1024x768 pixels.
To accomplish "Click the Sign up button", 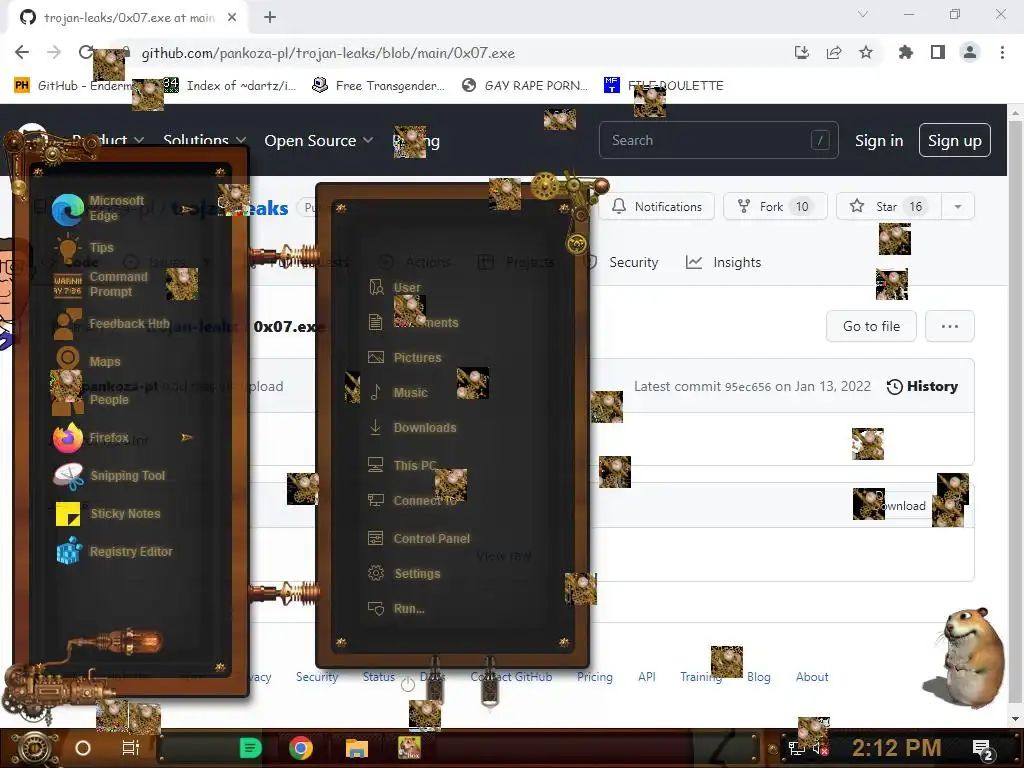I will pyautogui.click(x=955, y=140).
